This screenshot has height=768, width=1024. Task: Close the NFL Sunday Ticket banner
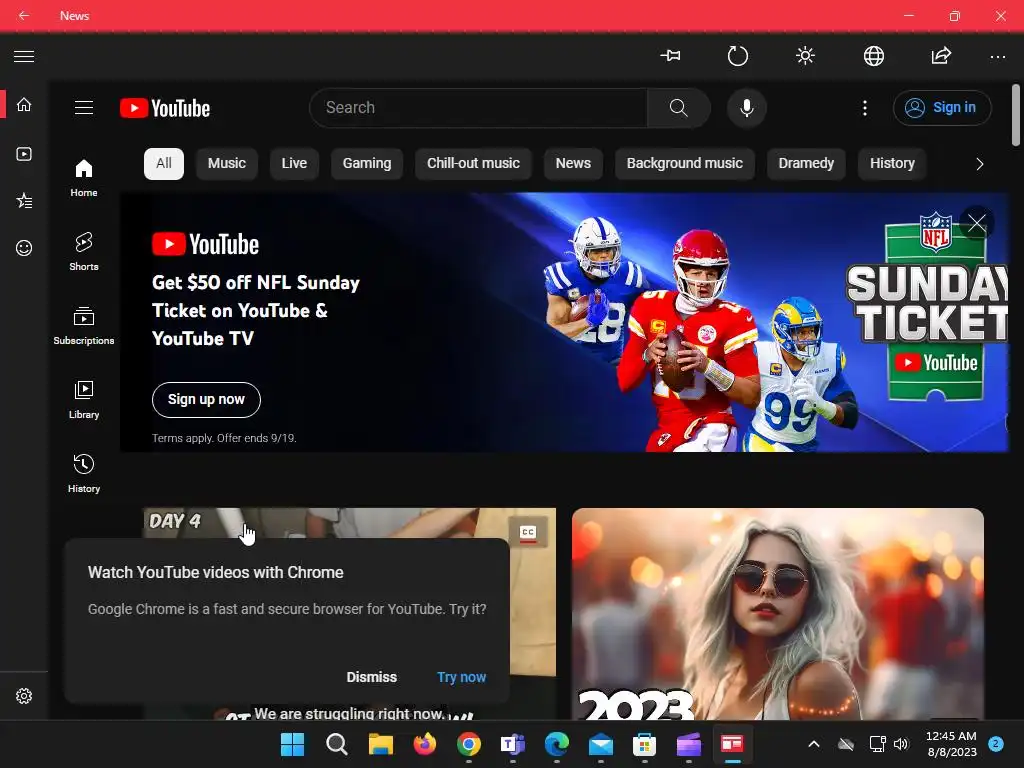[x=977, y=223]
